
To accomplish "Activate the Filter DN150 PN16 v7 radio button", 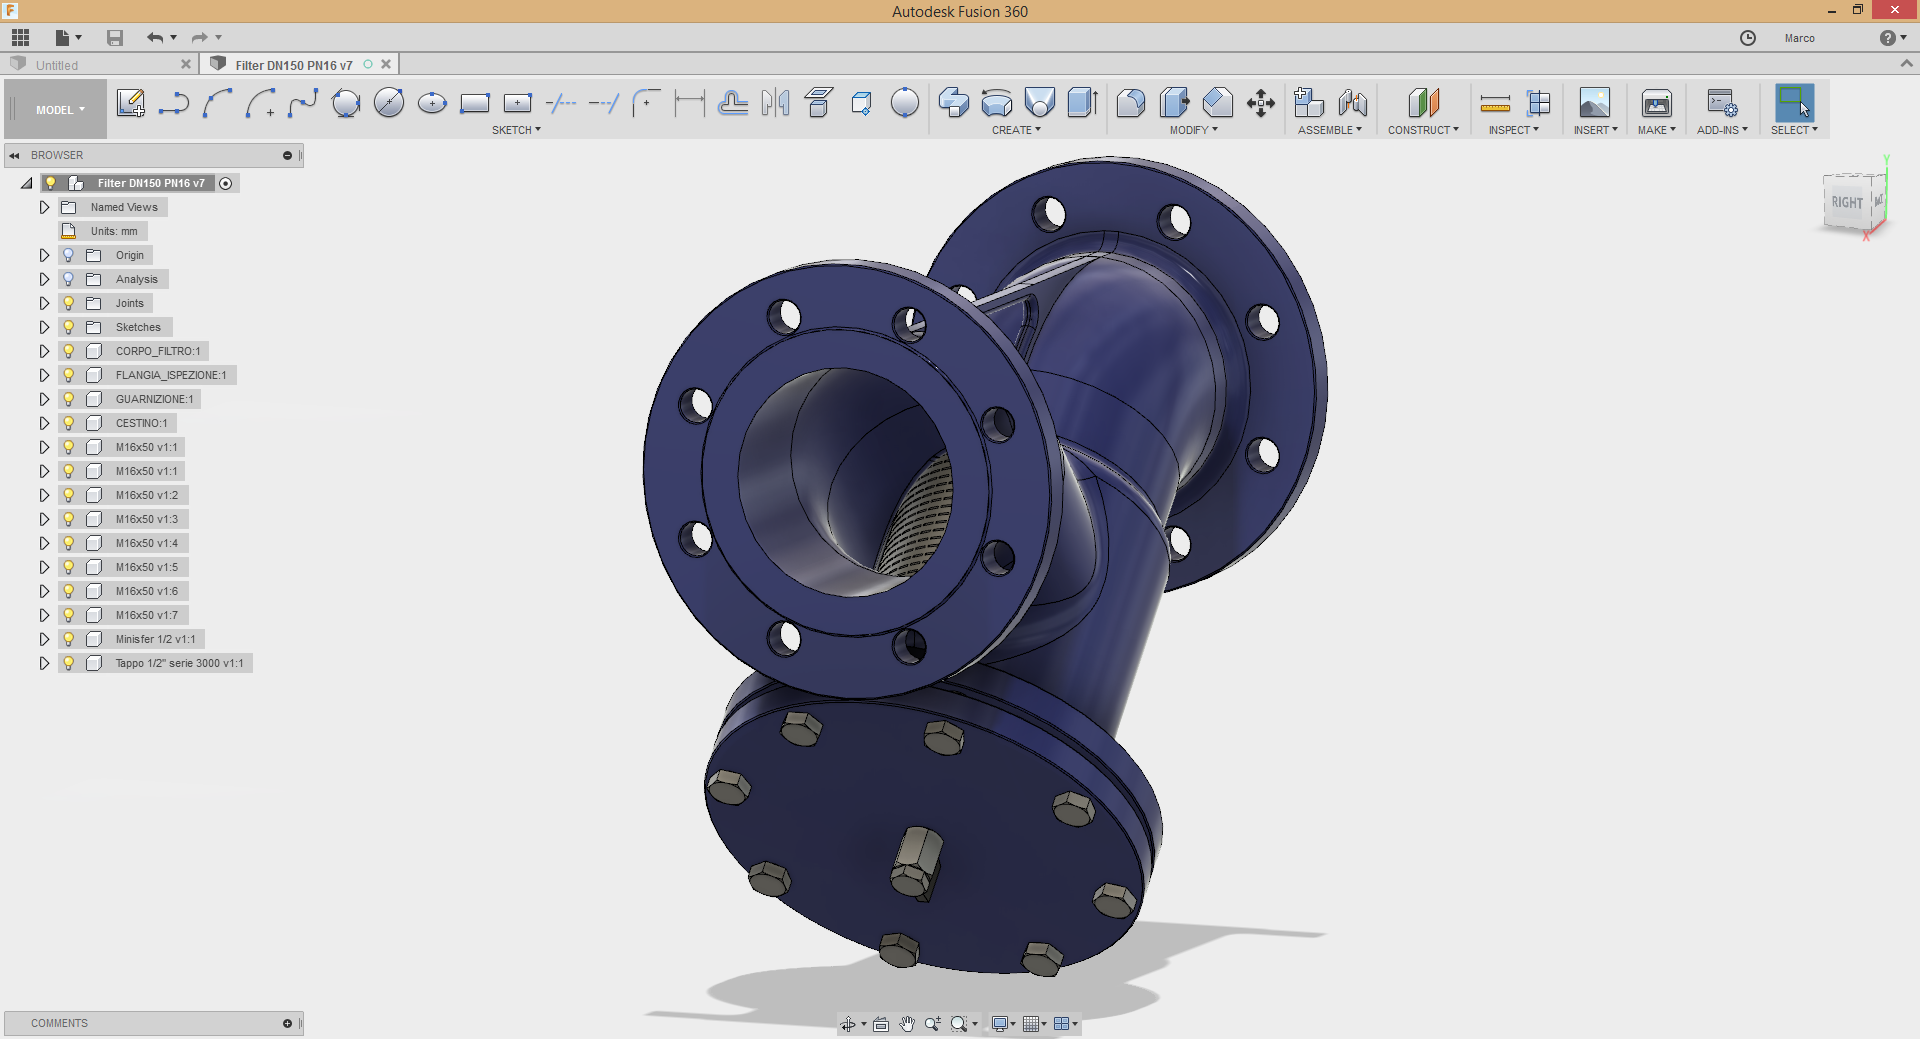I will point(226,183).
